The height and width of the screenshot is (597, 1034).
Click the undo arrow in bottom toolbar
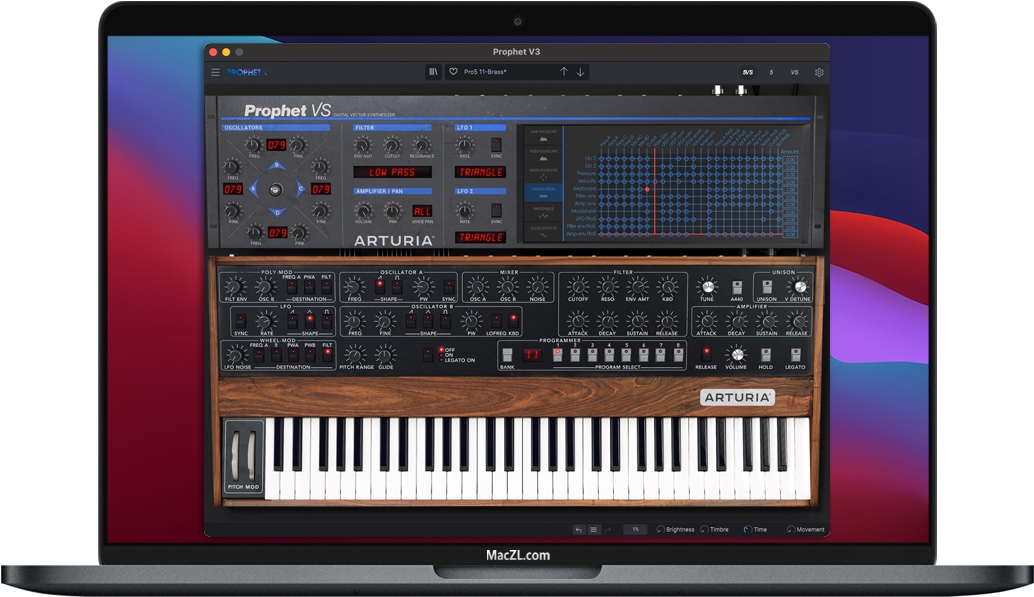578,529
